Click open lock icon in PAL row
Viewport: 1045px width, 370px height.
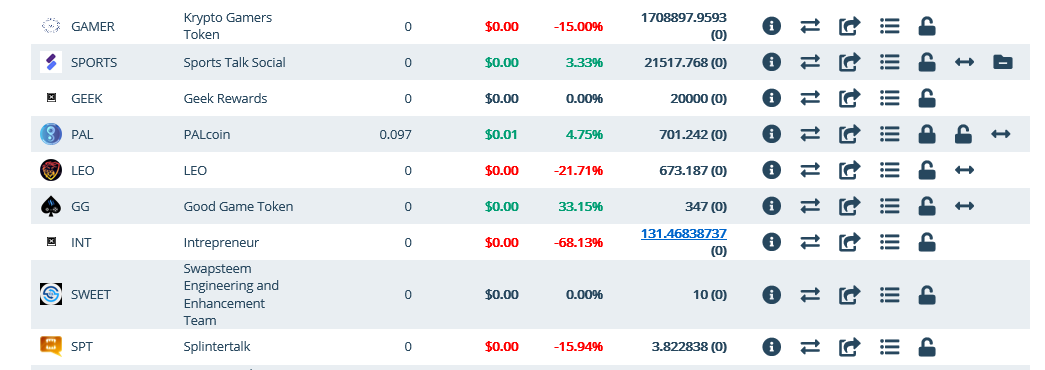click(962, 135)
